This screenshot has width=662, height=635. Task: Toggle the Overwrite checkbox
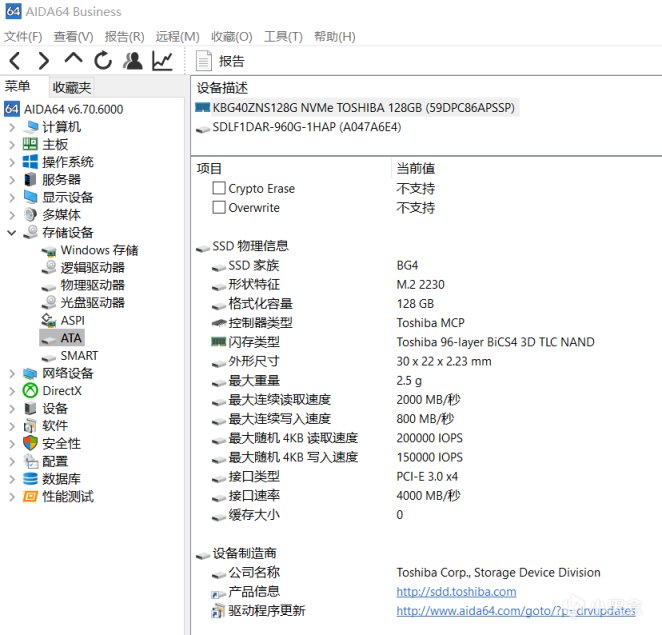(219, 207)
